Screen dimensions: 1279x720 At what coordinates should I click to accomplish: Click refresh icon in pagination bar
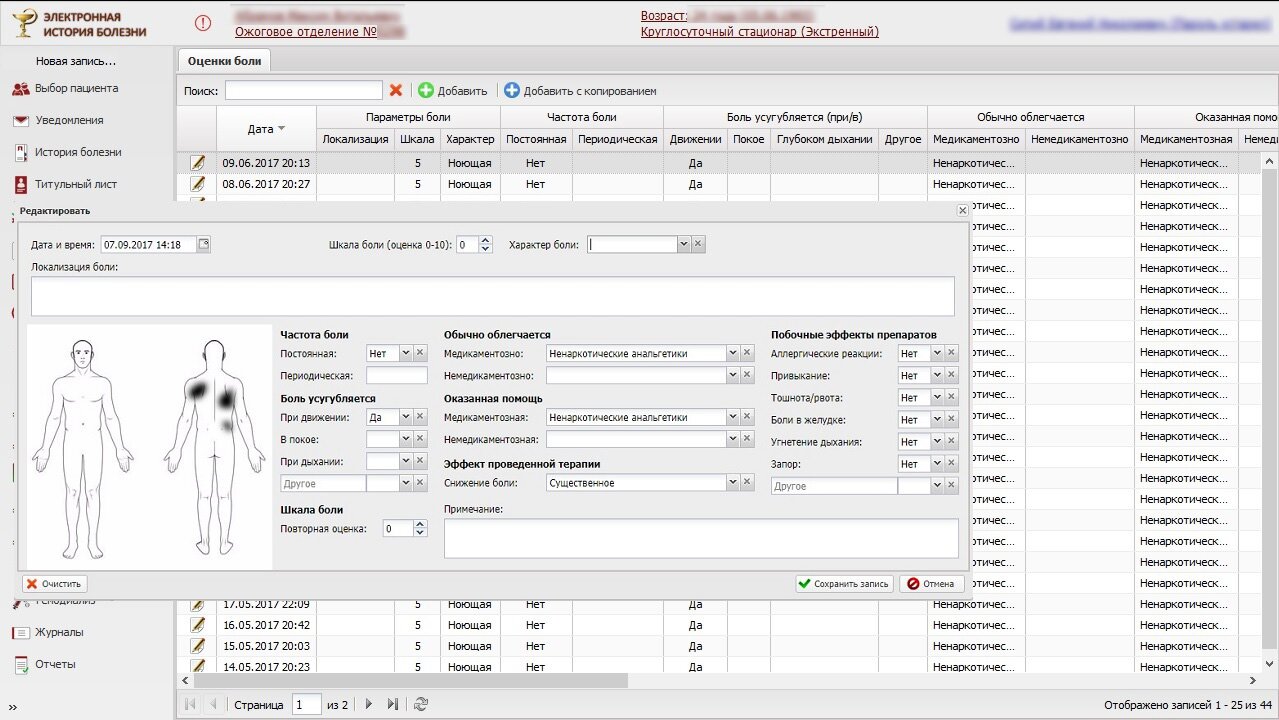tap(421, 704)
